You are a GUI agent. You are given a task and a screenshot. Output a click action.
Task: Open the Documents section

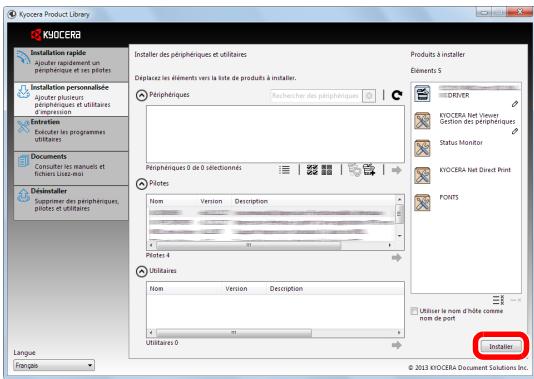click(71, 168)
